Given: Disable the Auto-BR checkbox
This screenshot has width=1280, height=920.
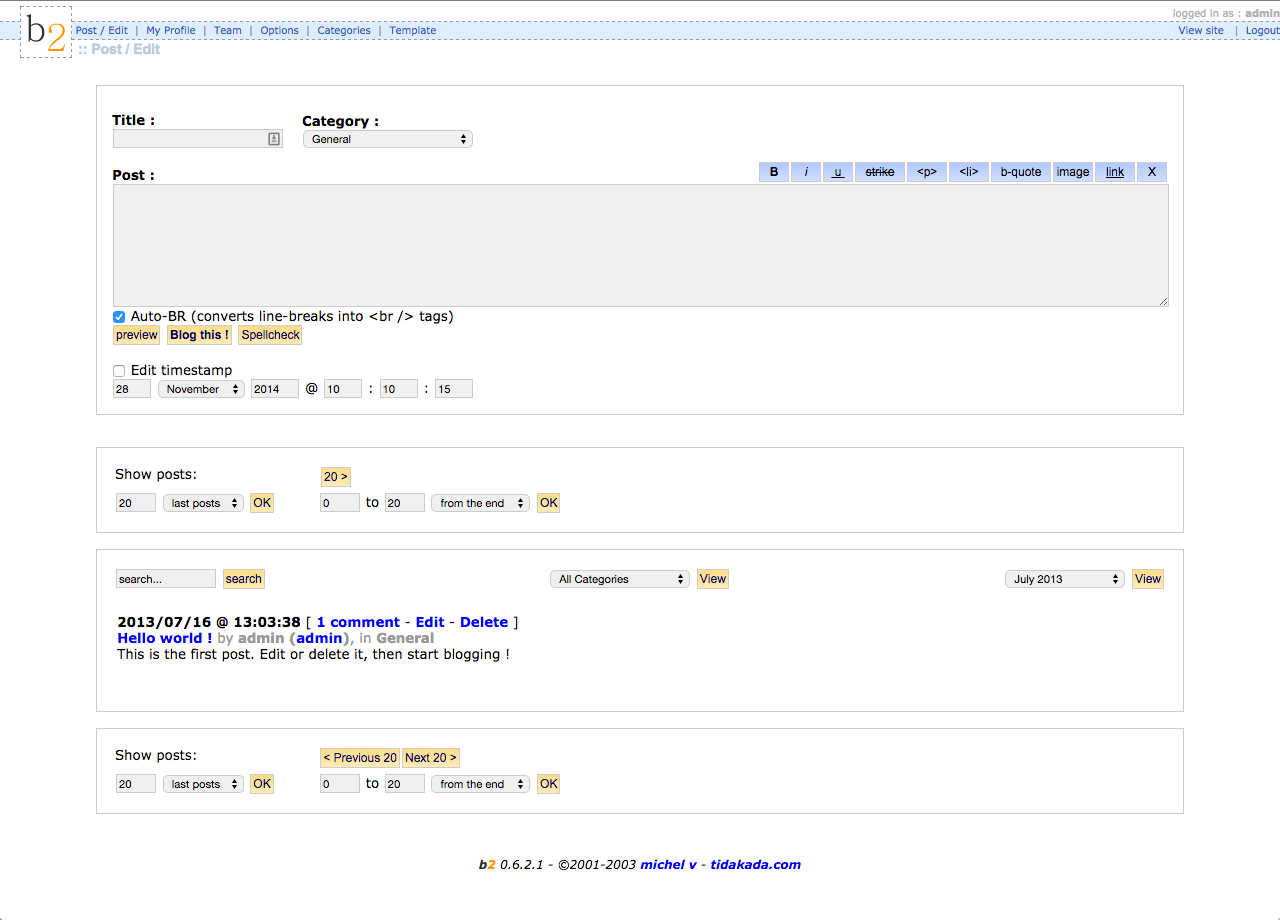Looking at the screenshot, I should click(119, 317).
